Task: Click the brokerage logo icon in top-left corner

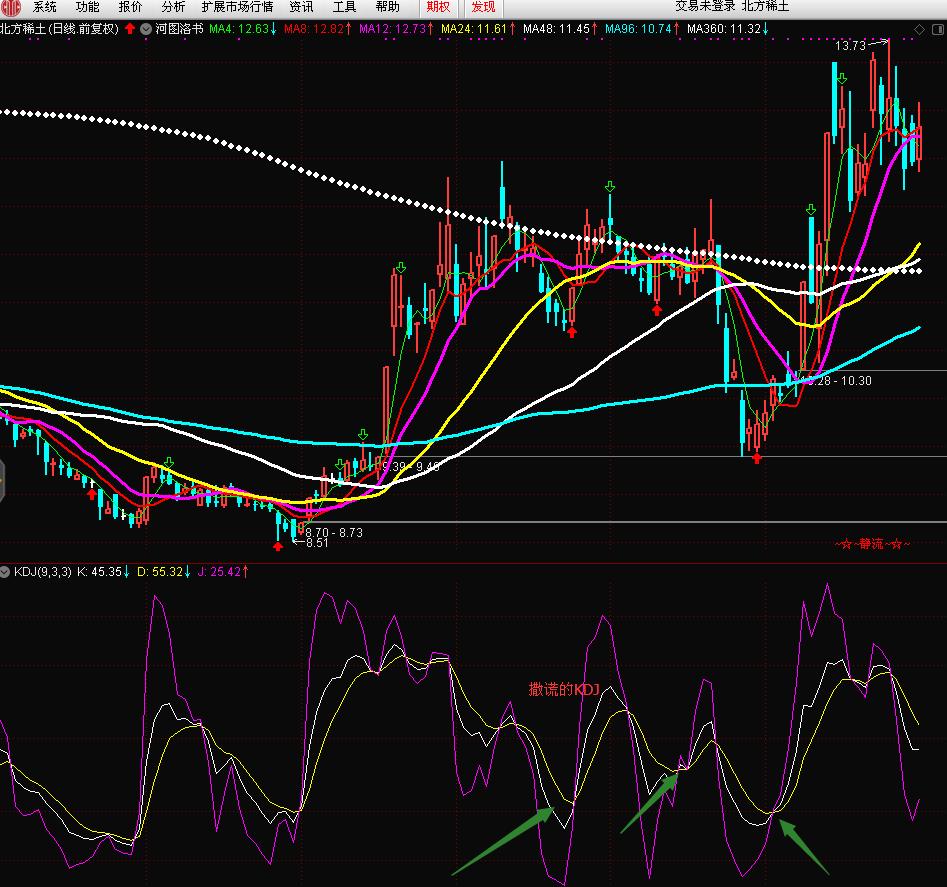Action: click(x=9, y=8)
